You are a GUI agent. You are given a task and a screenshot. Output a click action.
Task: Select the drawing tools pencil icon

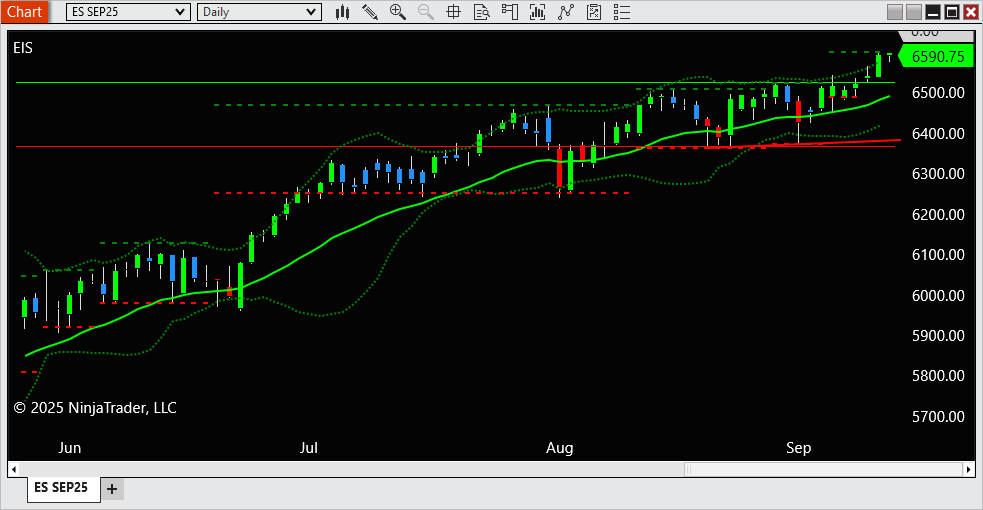(370, 12)
